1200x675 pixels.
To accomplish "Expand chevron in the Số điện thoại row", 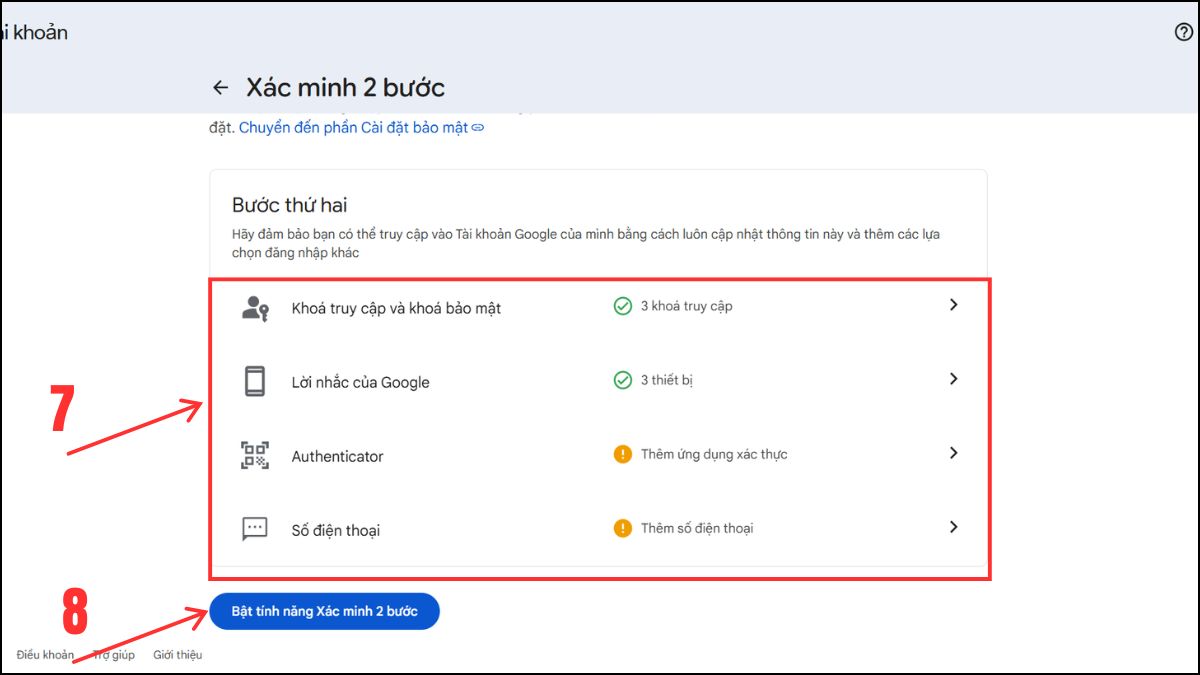I will click(953, 527).
